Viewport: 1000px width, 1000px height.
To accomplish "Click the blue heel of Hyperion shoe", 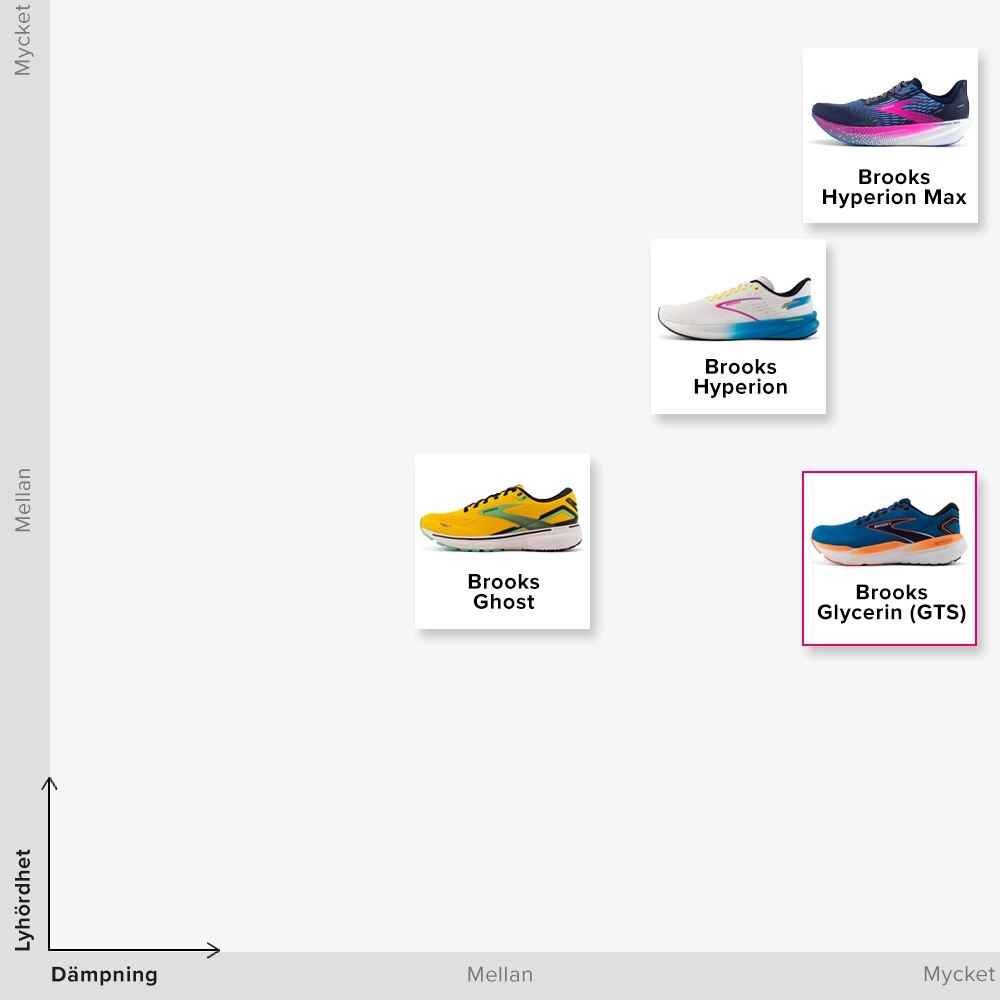I will coord(800,325).
